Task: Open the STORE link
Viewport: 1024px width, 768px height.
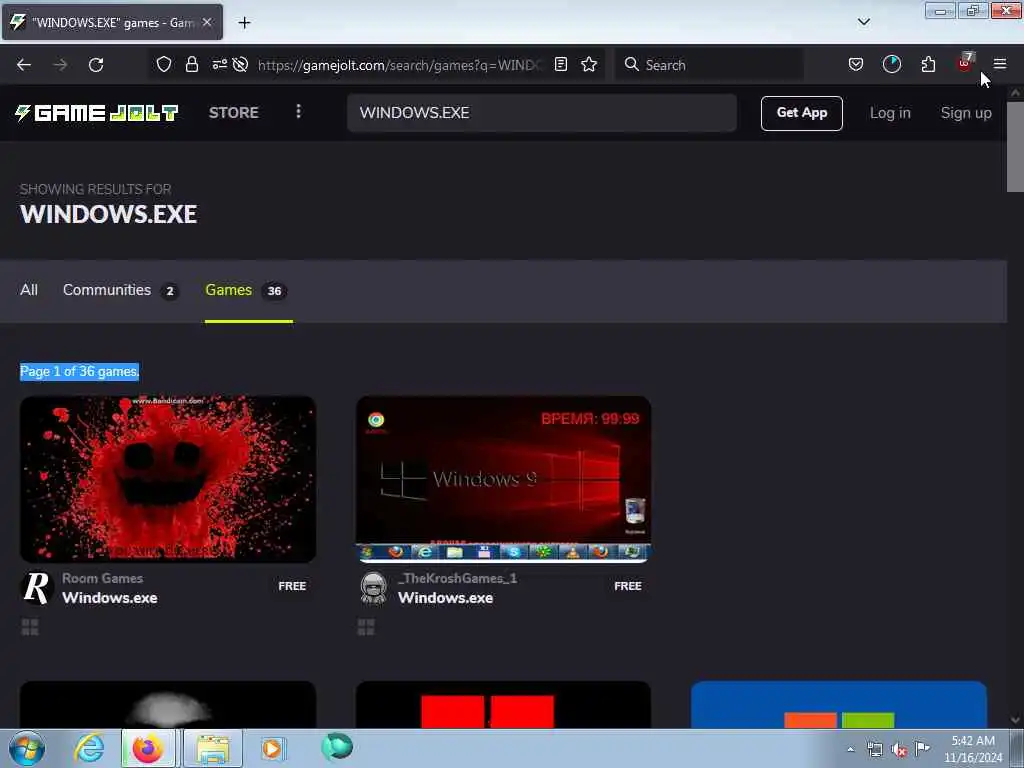Action: point(234,112)
